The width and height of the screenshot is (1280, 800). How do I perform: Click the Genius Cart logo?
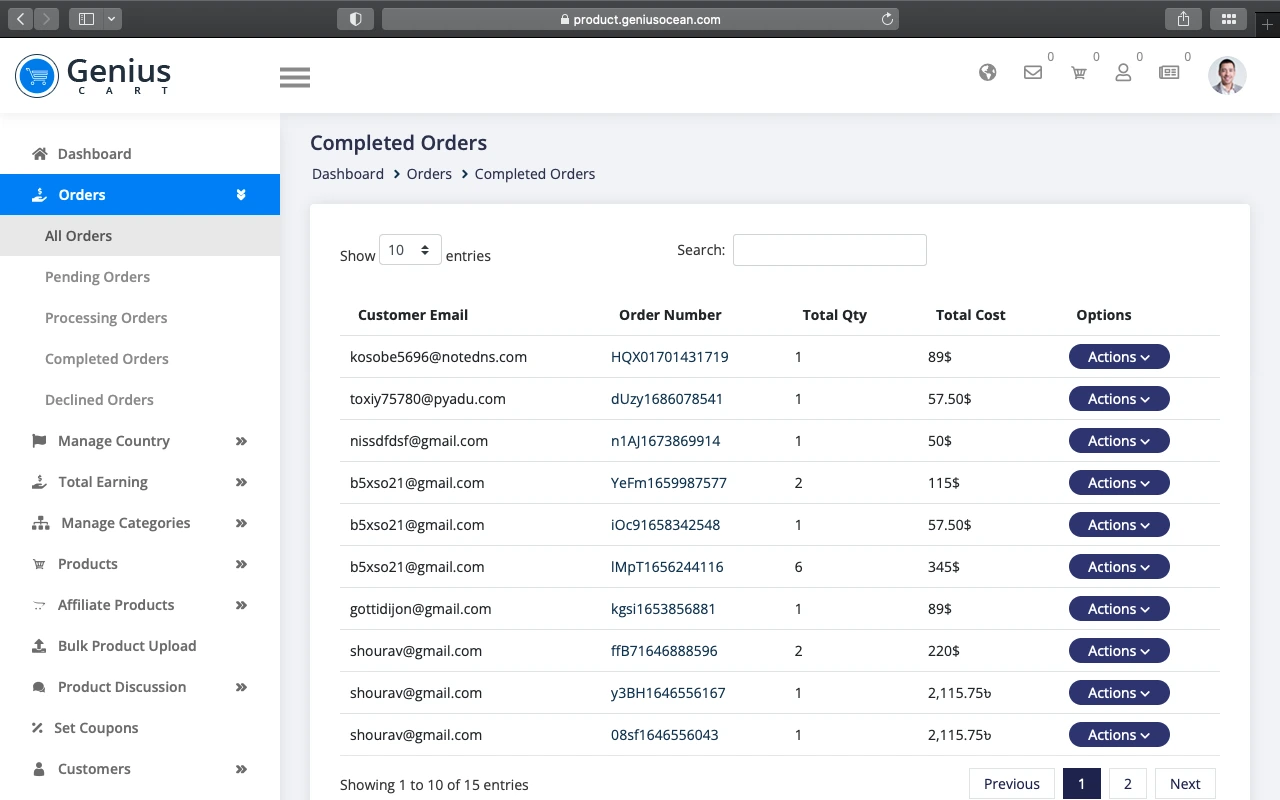pyautogui.click(x=93, y=76)
